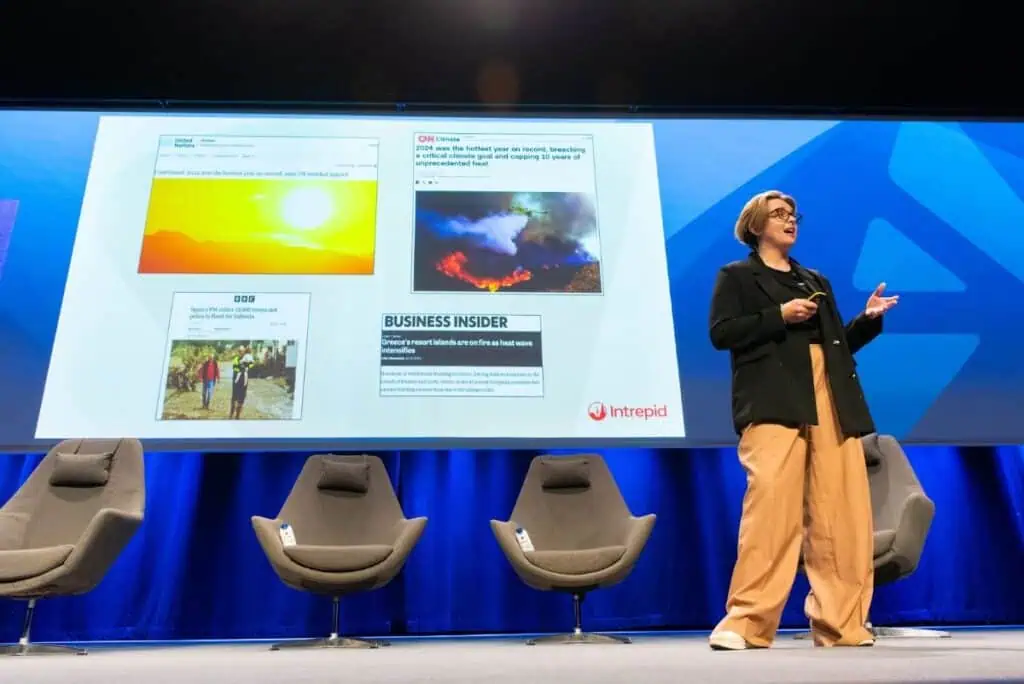This screenshot has height=684, width=1024.
Task: Click the BUSINESS INSIDER masthead
Action: point(445,322)
